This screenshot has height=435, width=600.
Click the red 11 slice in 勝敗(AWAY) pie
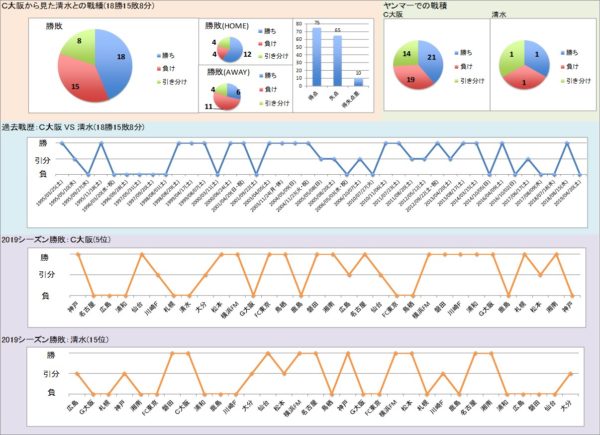click(221, 101)
